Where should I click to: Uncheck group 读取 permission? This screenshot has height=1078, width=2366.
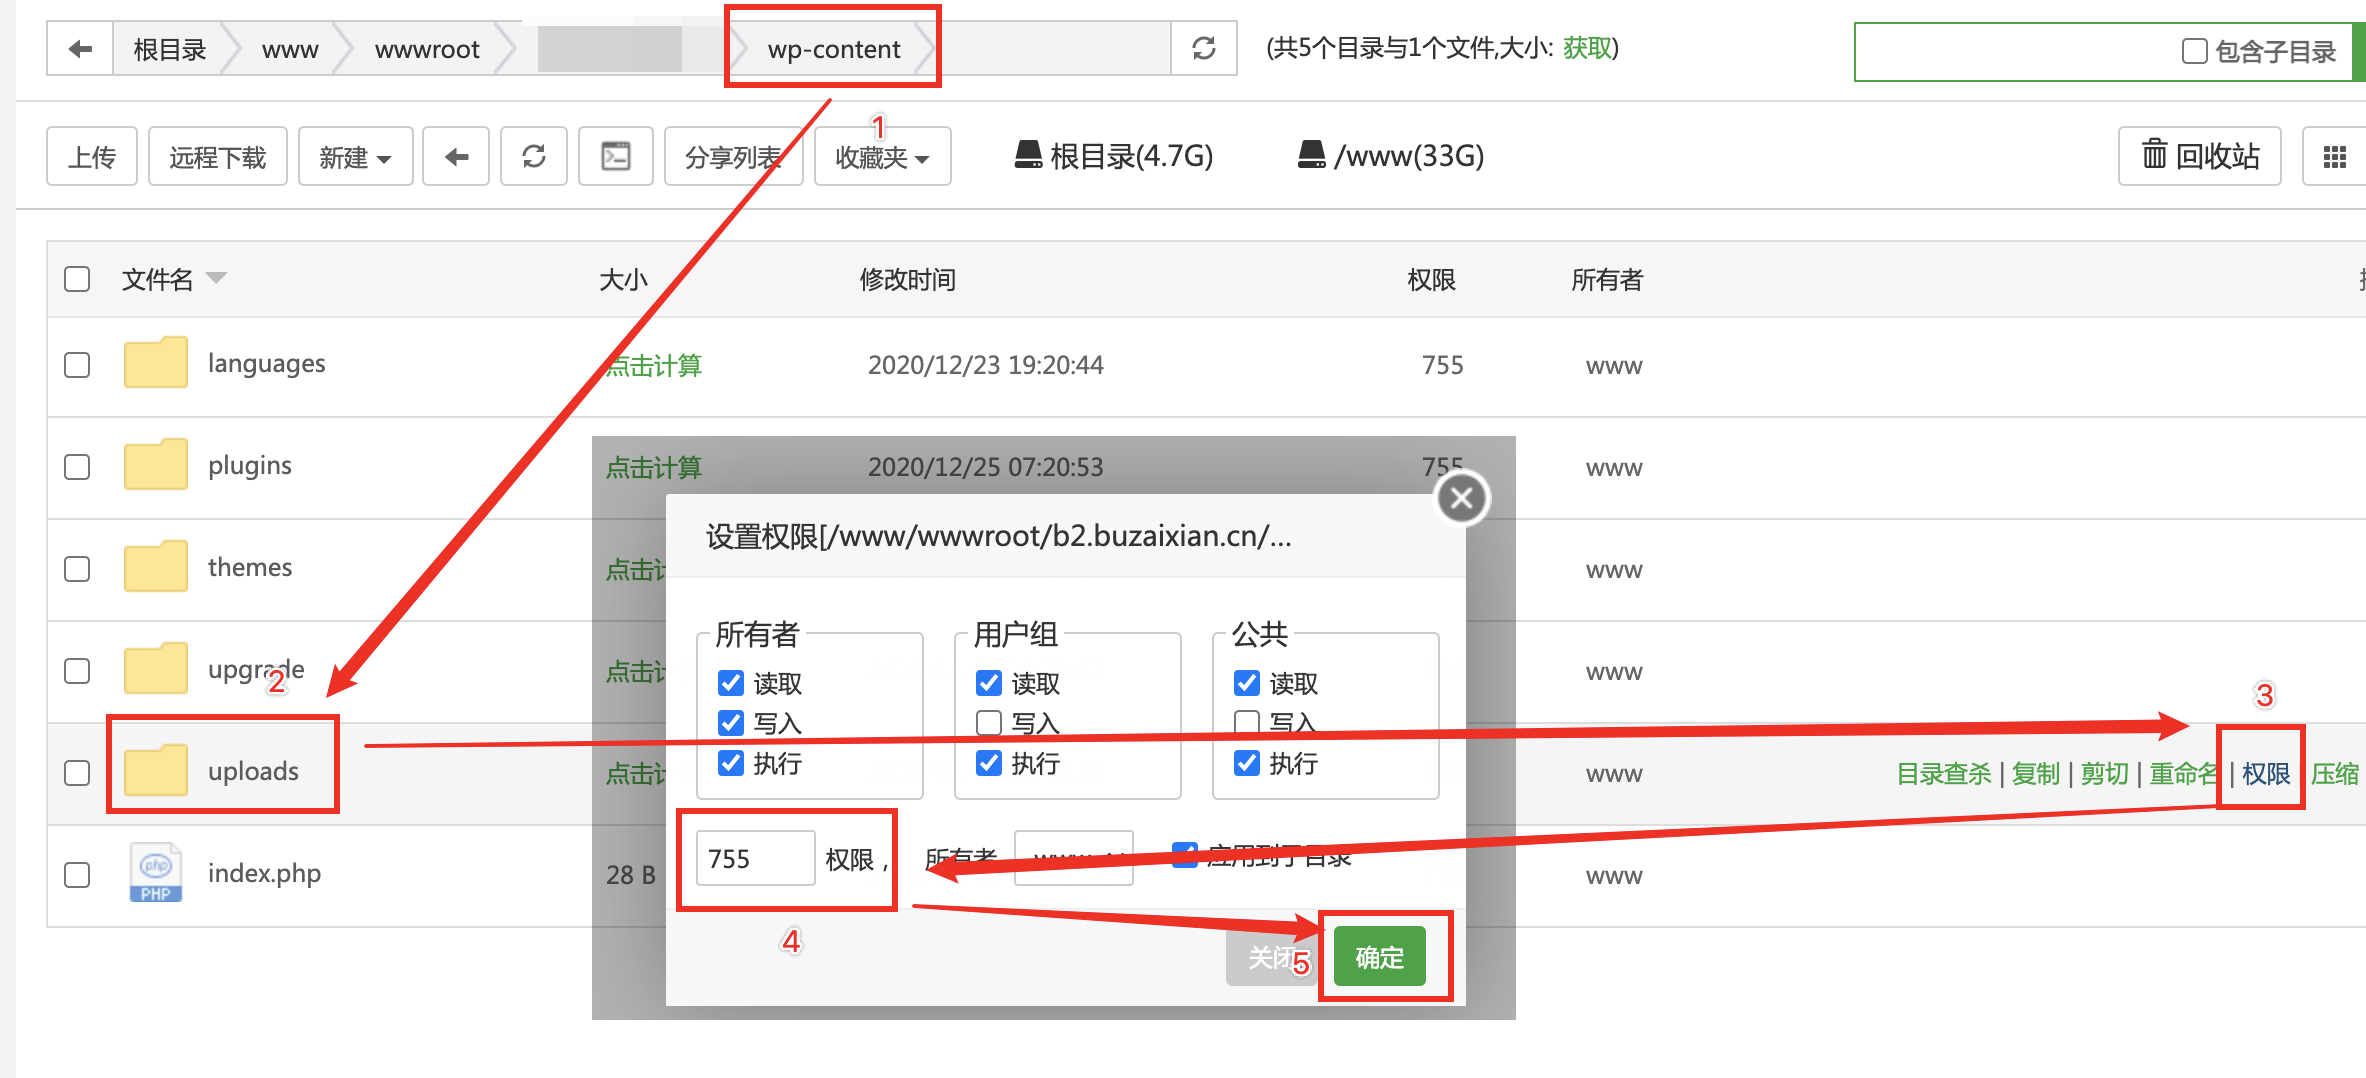[x=989, y=683]
